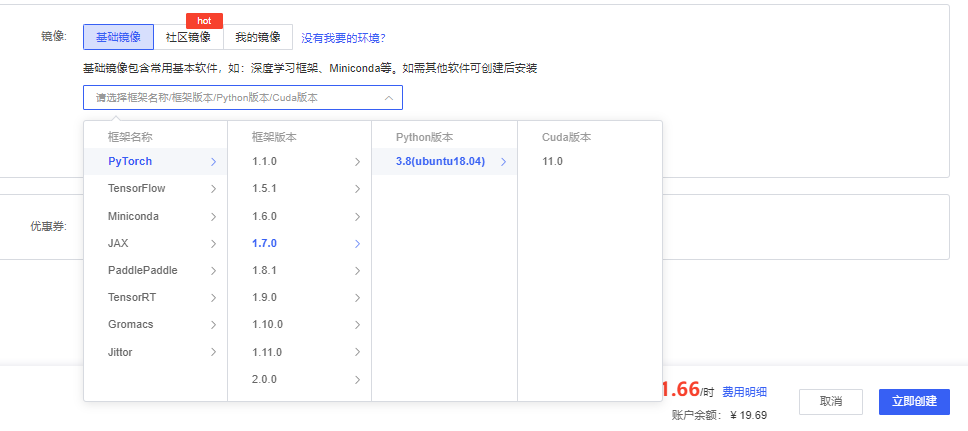Viewport: 968px width, 431px height.
Task: Pick framework version 1.1.0
Action: tap(299, 161)
